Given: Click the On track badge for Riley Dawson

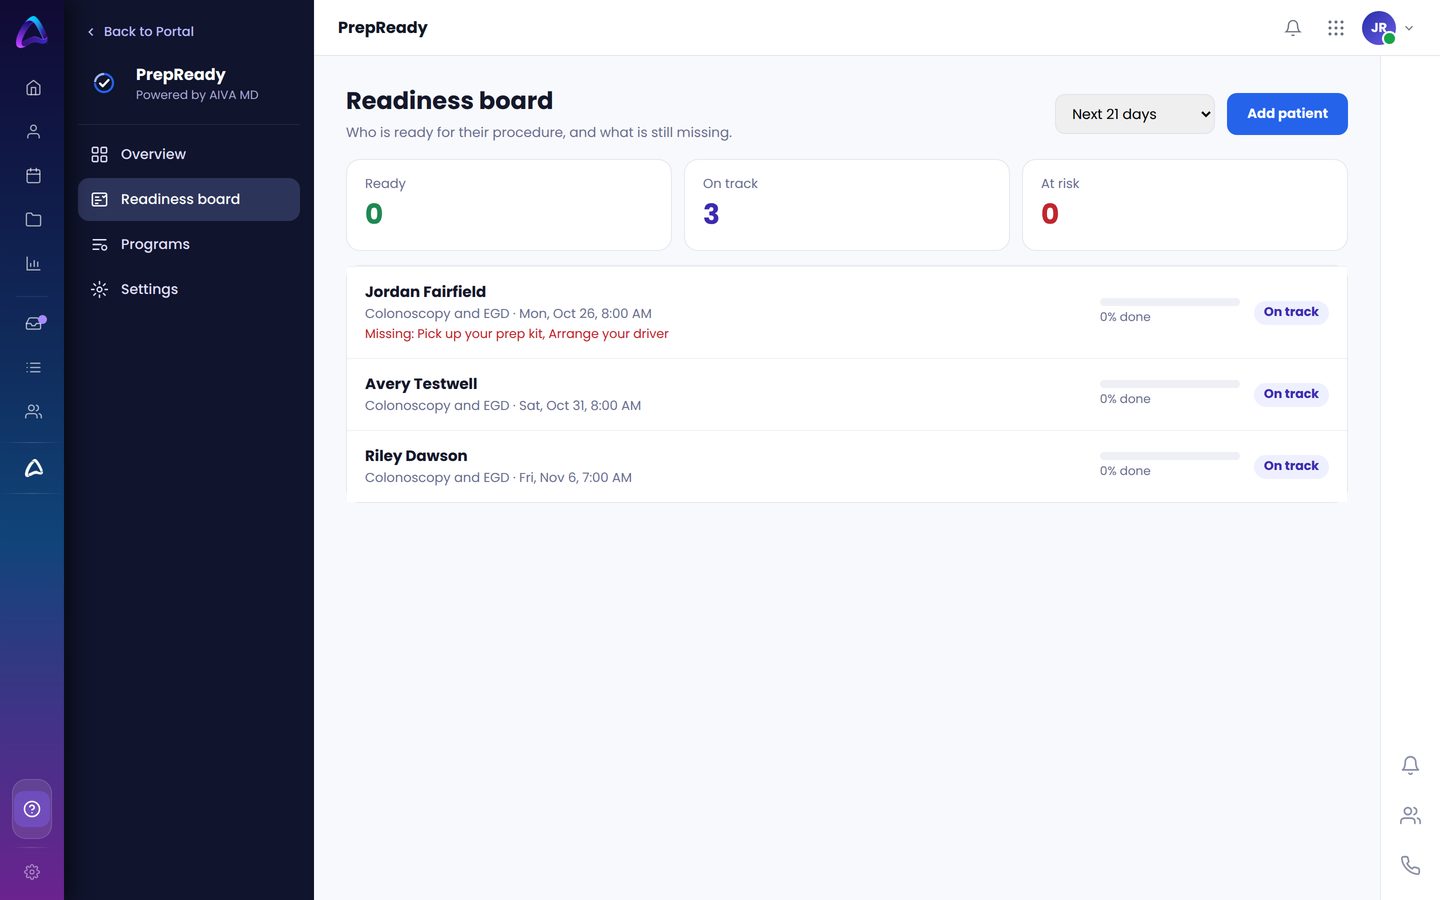Looking at the screenshot, I should [1291, 466].
